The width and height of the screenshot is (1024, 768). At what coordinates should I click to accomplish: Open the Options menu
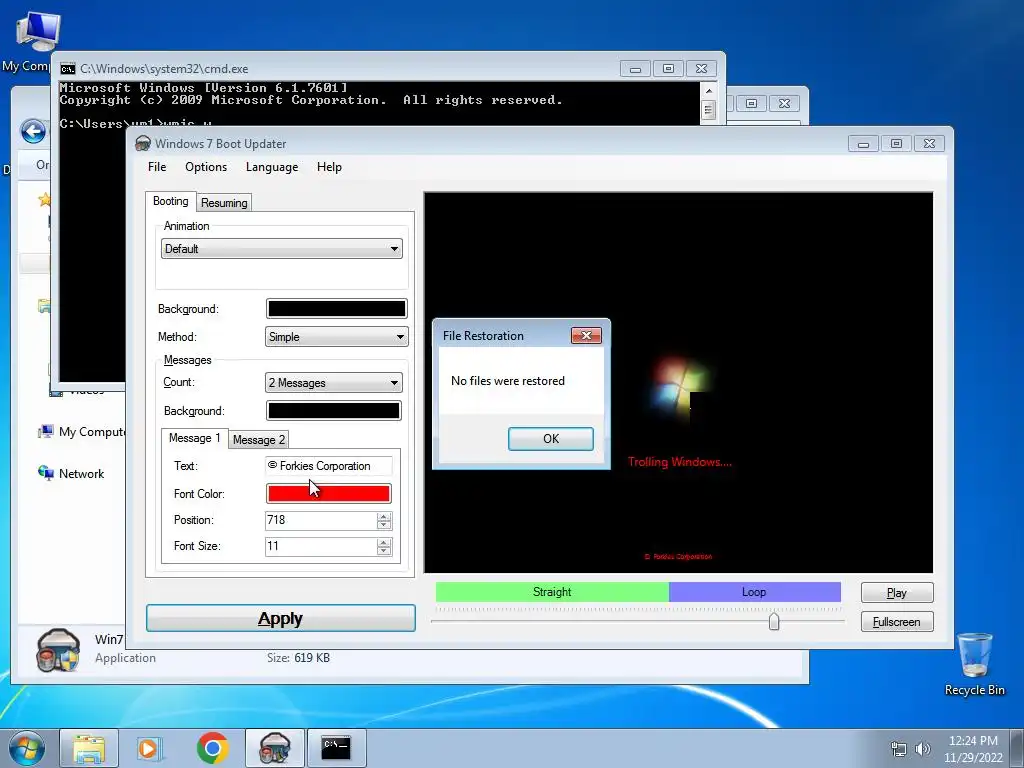point(206,167)
